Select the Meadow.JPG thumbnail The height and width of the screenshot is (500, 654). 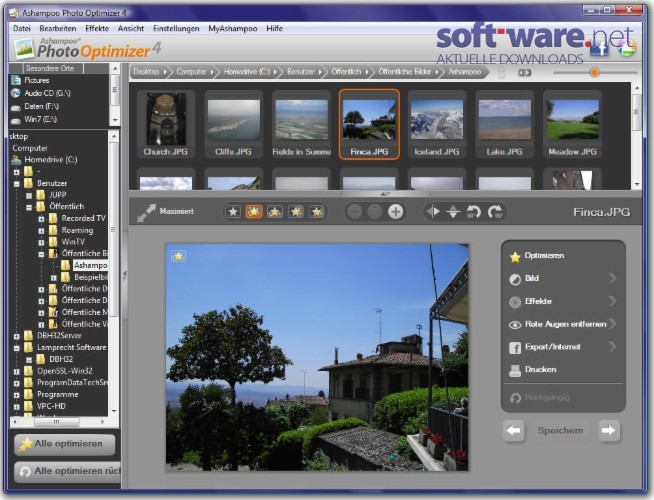coord(572,124)
